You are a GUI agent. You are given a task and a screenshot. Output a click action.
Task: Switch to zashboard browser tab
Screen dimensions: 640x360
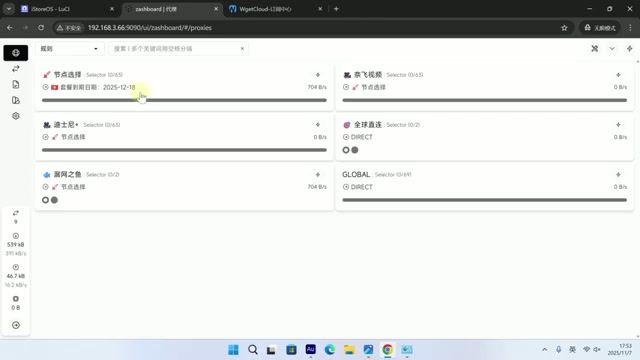tap(171, 9)
